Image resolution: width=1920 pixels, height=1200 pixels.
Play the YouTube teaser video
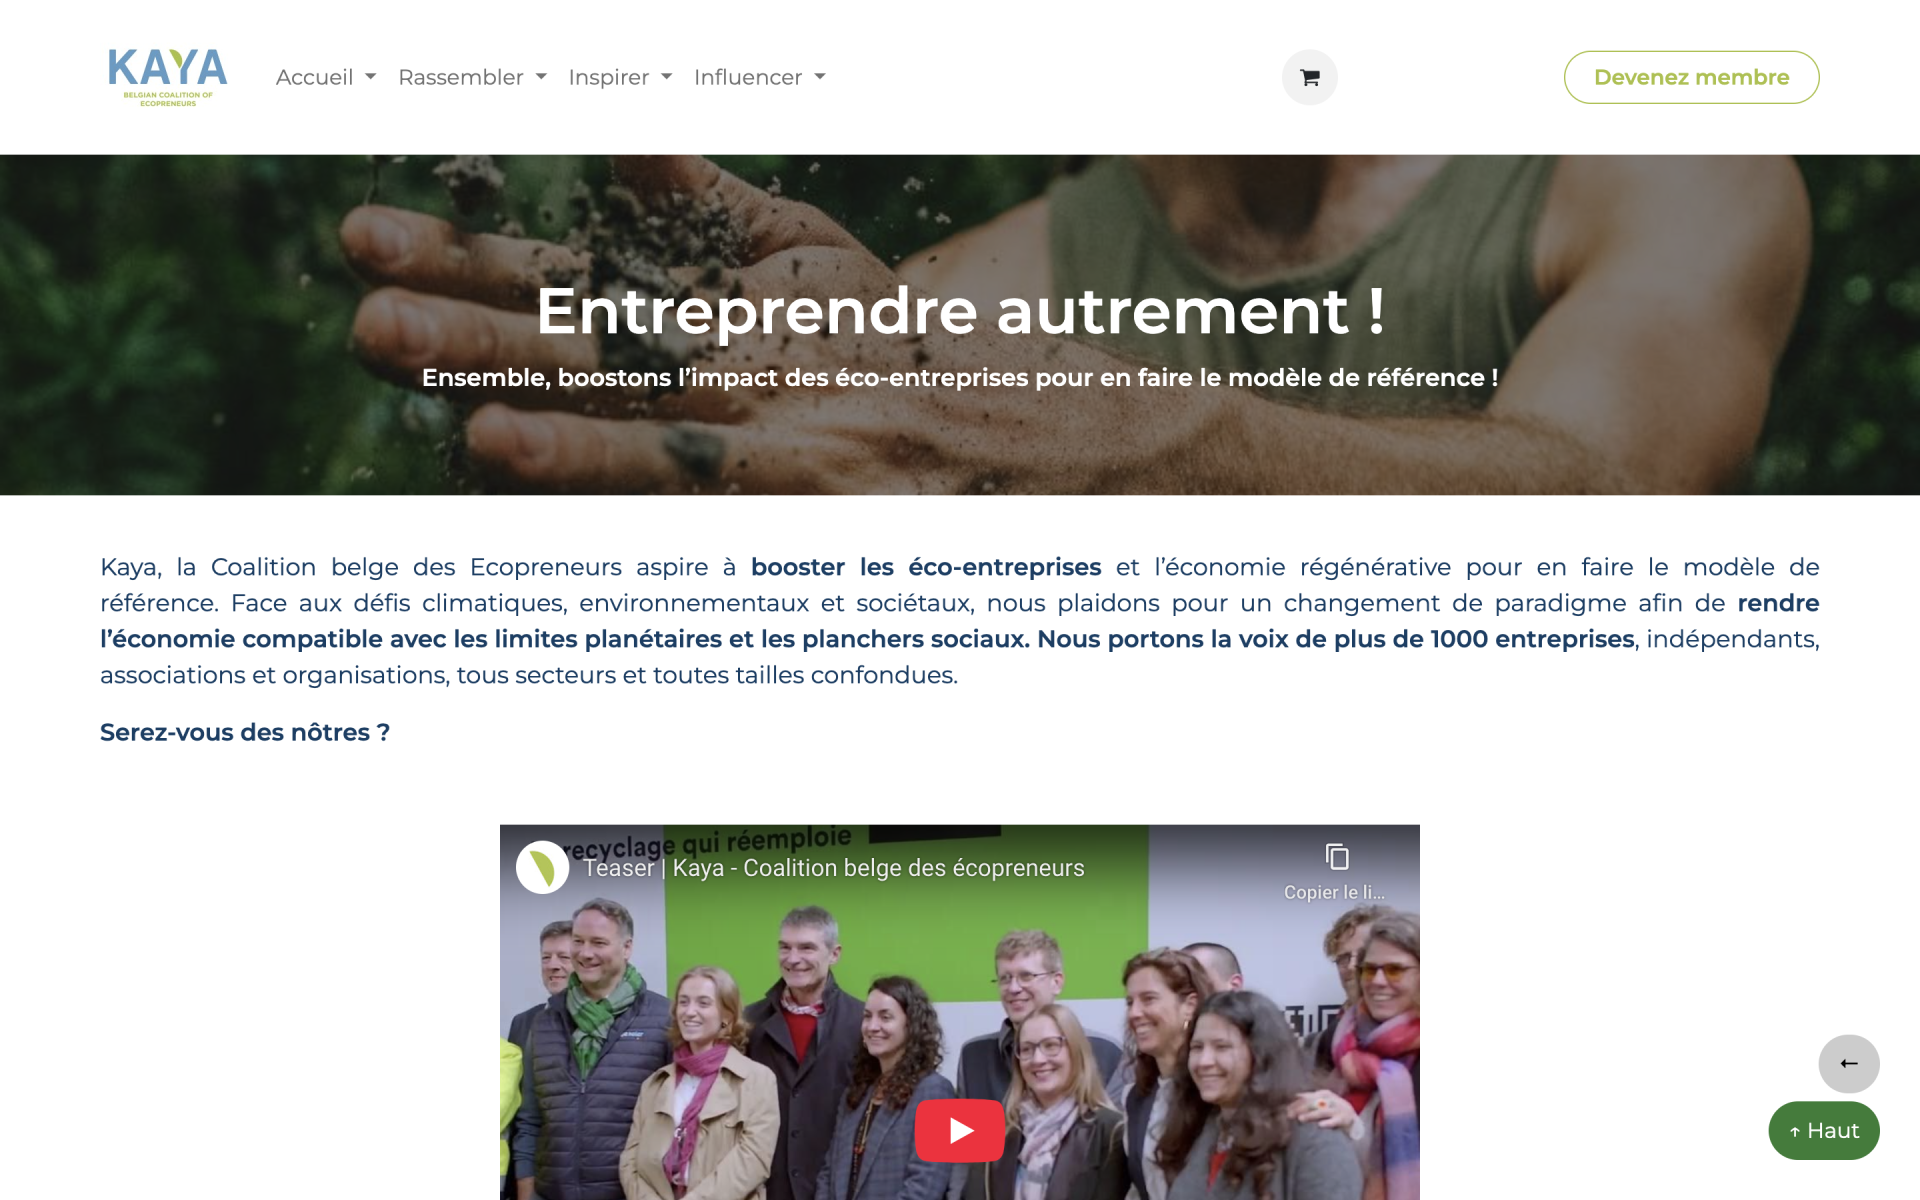click(959, 1130)
